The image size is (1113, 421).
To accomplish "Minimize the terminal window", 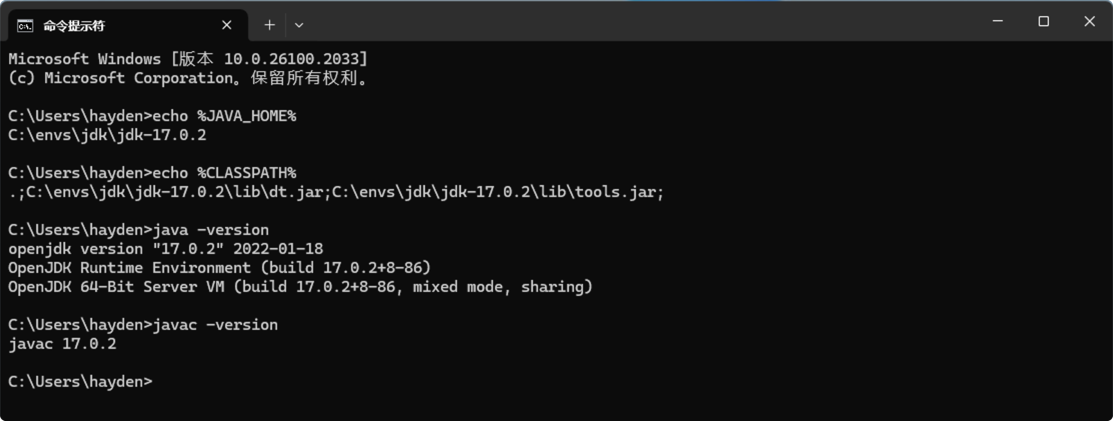I will pos(997,21).
